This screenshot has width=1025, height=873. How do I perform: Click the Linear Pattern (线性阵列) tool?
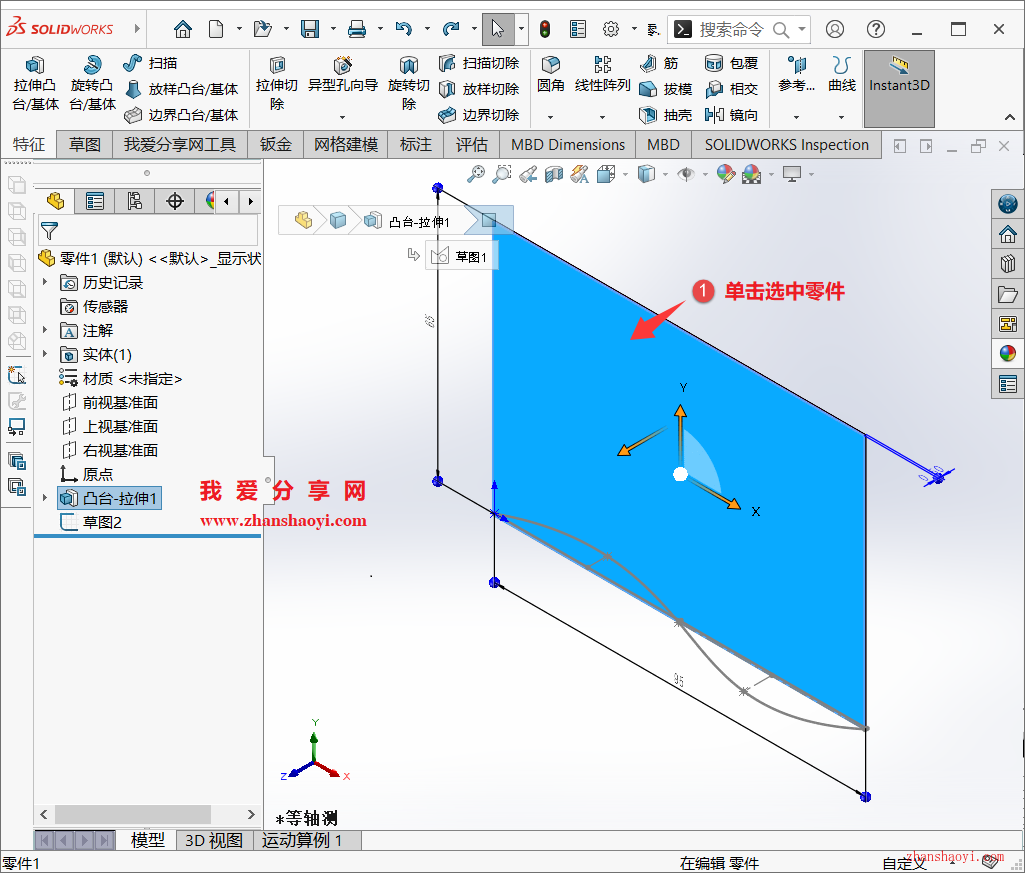[602, 74]
